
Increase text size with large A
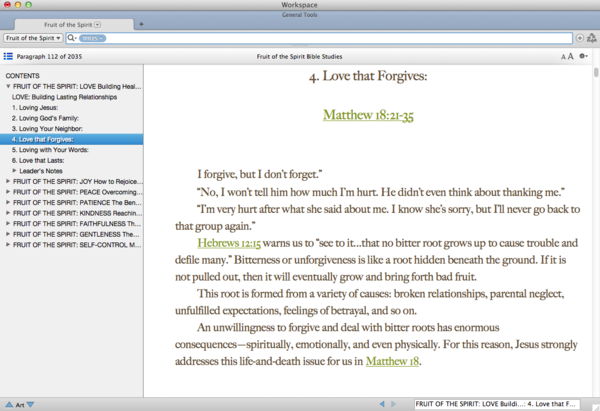(570, 56)
